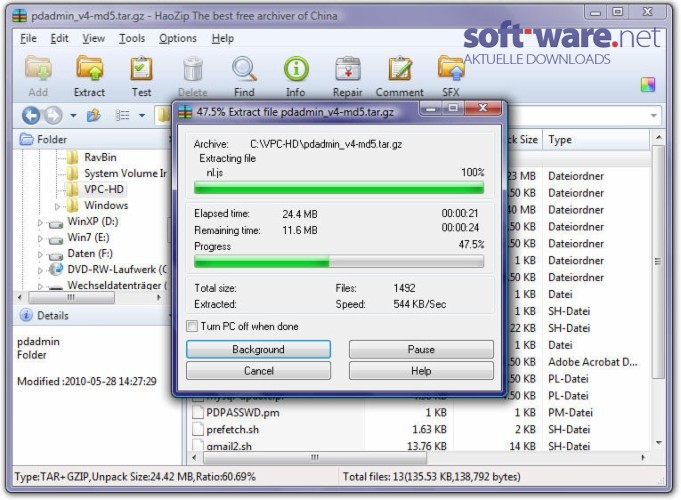The image size is (681, 500).
Task: Click the HaoZip icon in dialog title
Action: (x=185, y=112)
